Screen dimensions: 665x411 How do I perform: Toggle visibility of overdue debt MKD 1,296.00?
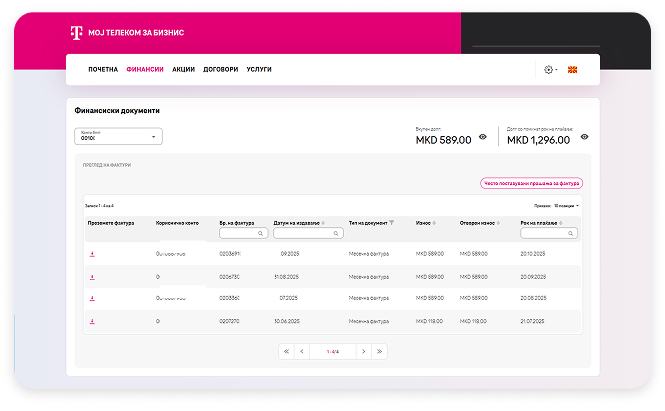pos(584,137)
